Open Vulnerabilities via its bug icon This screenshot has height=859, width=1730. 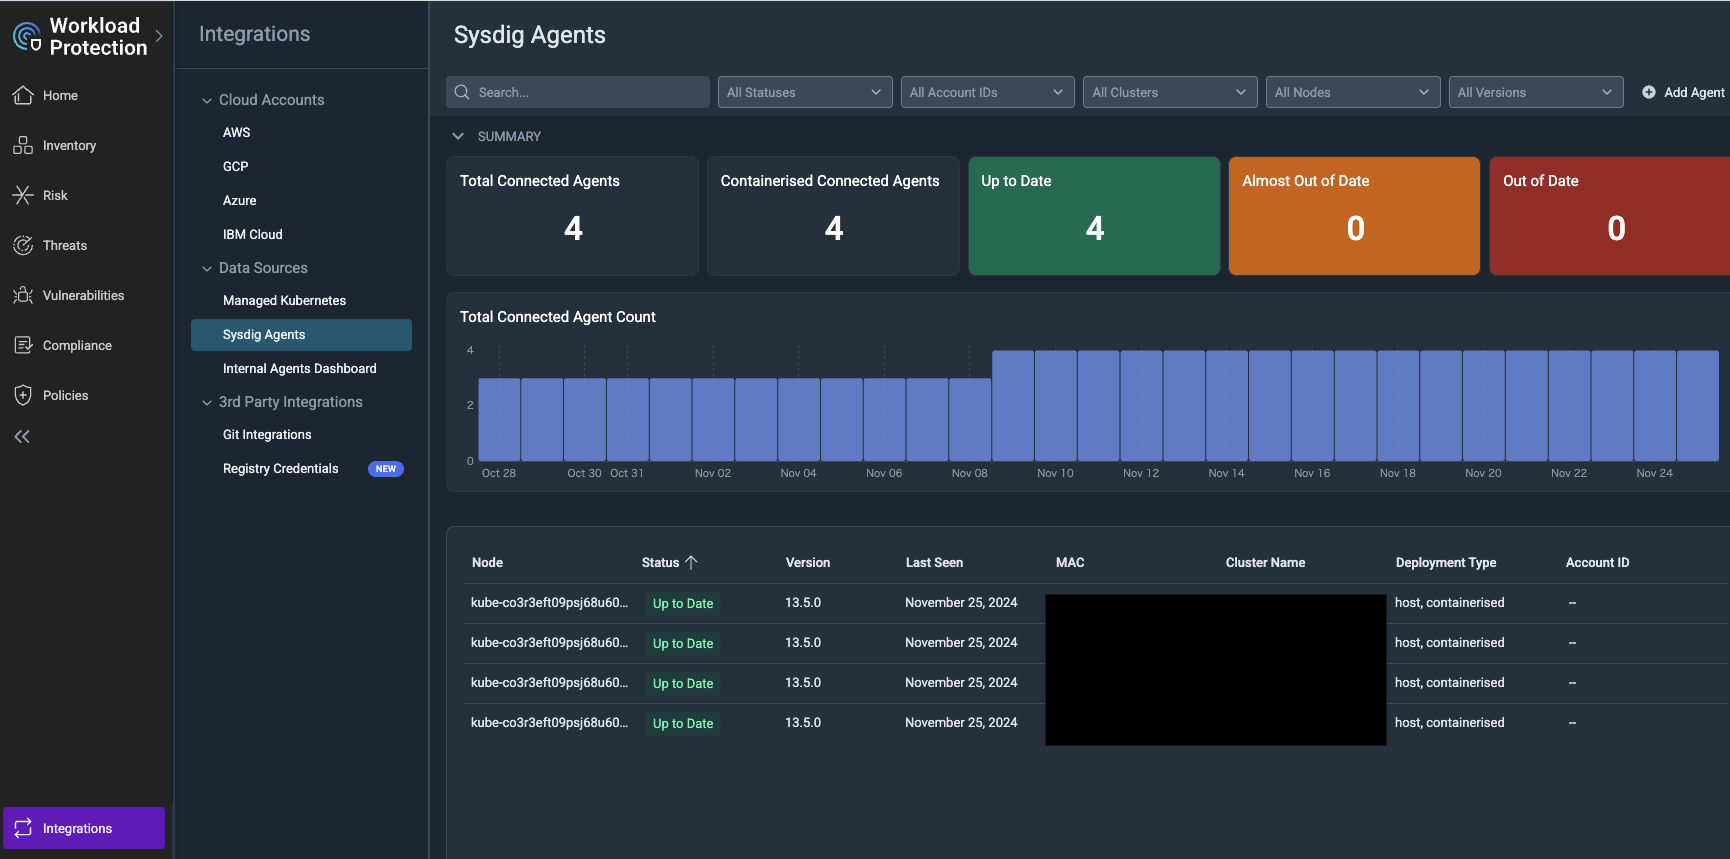tap(23, 295)
